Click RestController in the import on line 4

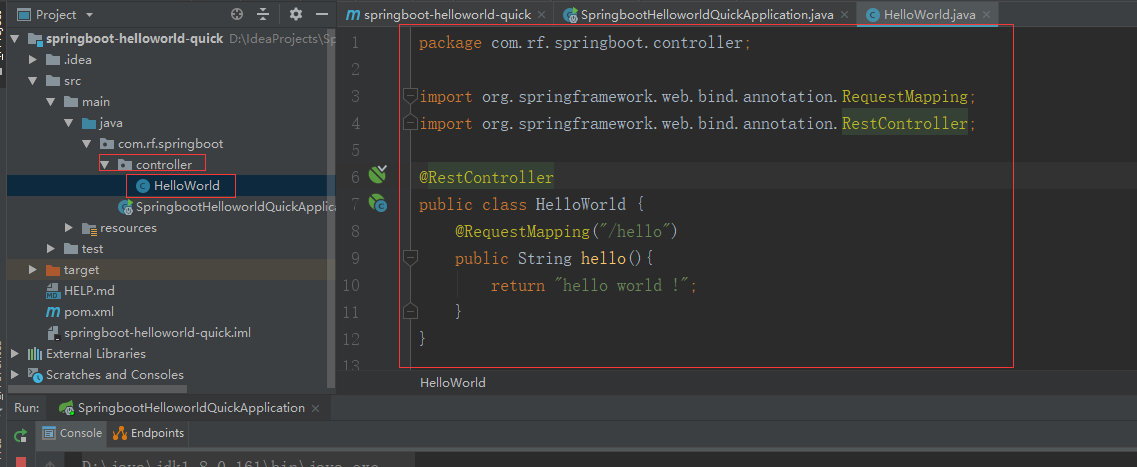[904, 124]
